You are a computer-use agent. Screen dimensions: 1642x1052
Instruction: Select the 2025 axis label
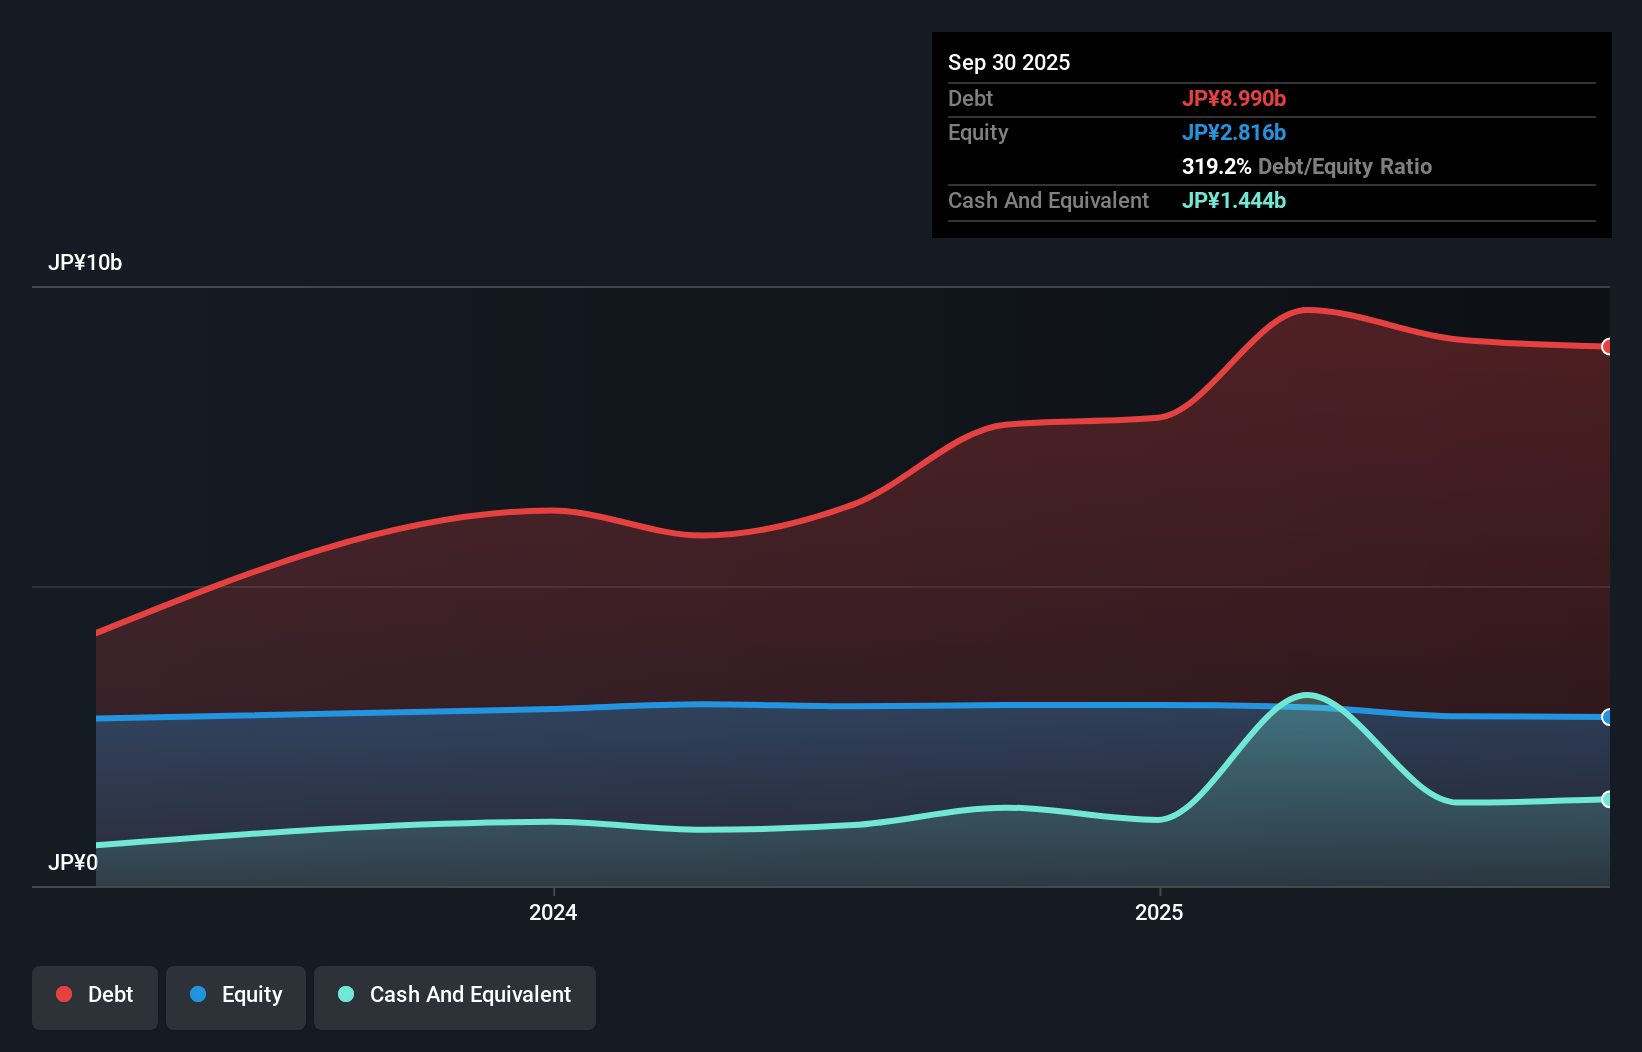coord(1159,911)
